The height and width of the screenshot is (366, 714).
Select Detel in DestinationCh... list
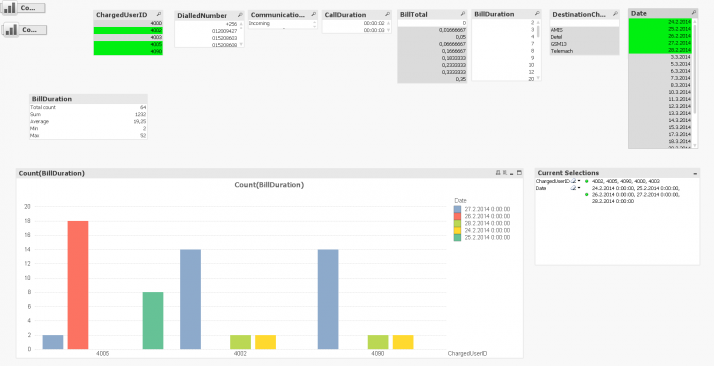tap(584, 37)
